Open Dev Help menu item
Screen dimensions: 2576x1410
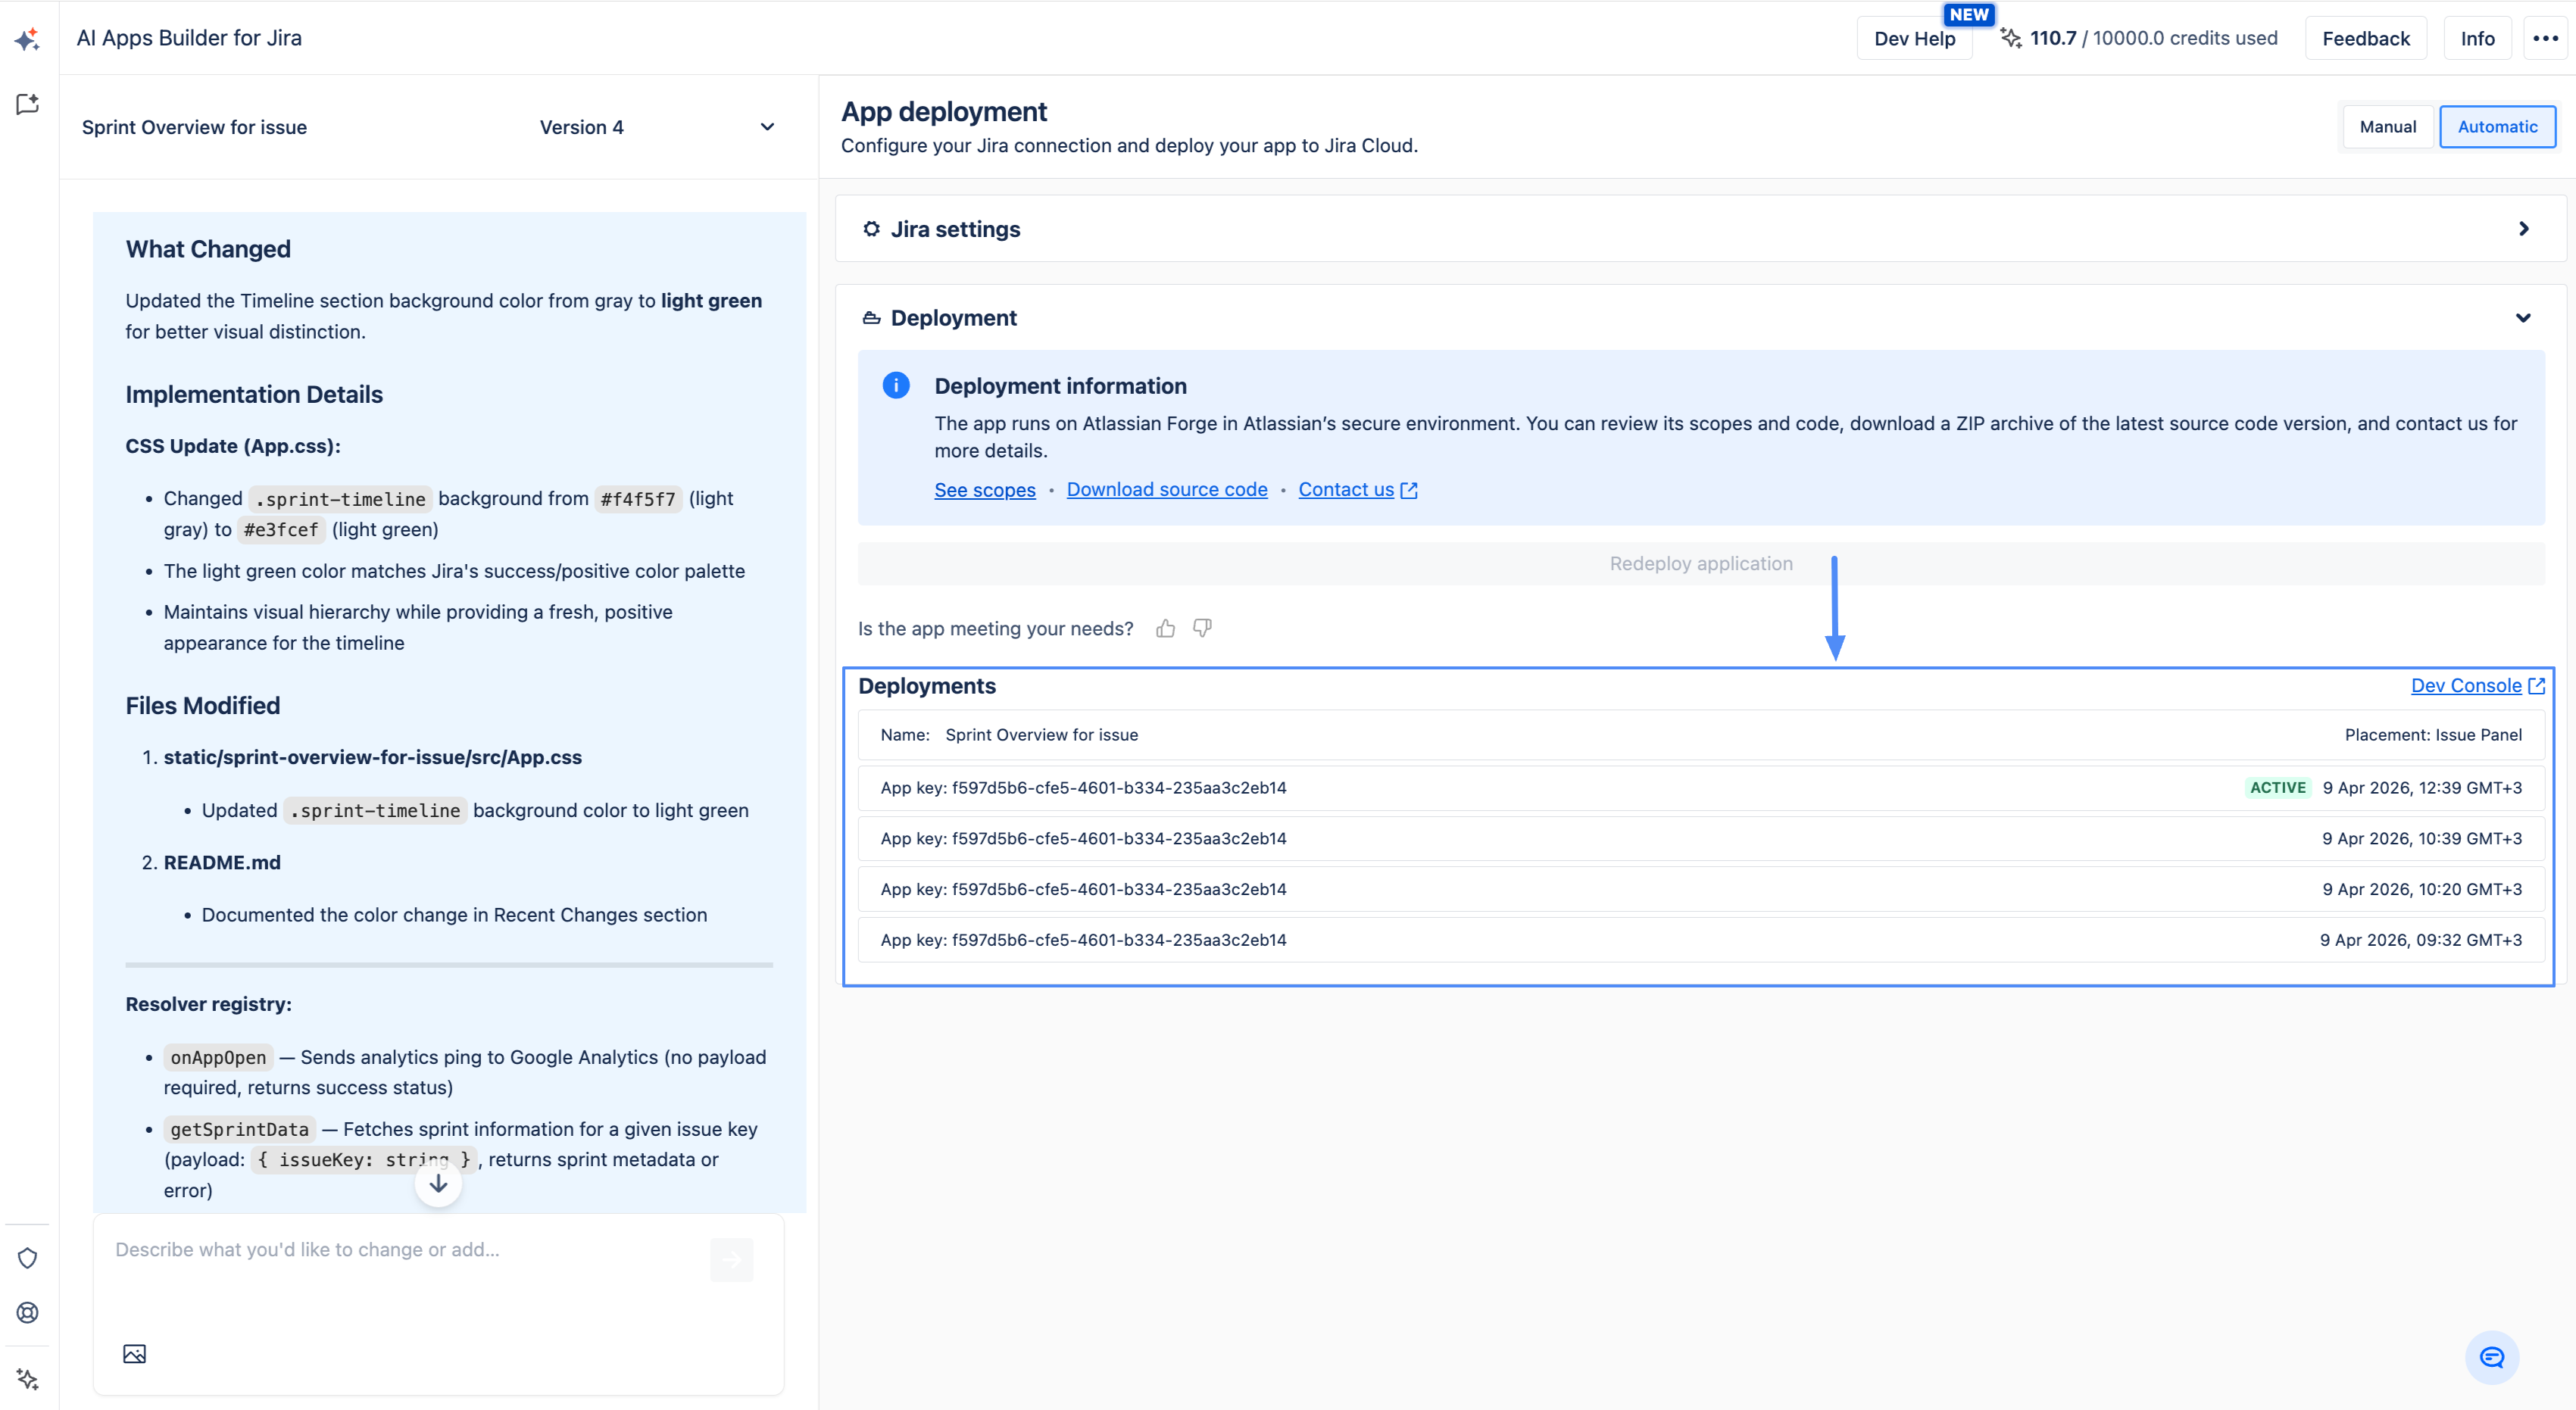coord(1914,39)
